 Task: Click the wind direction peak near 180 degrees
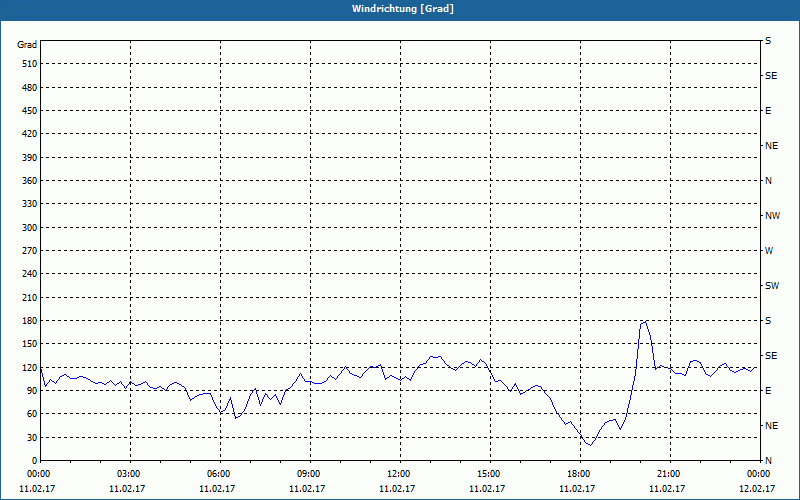point(646,321)
